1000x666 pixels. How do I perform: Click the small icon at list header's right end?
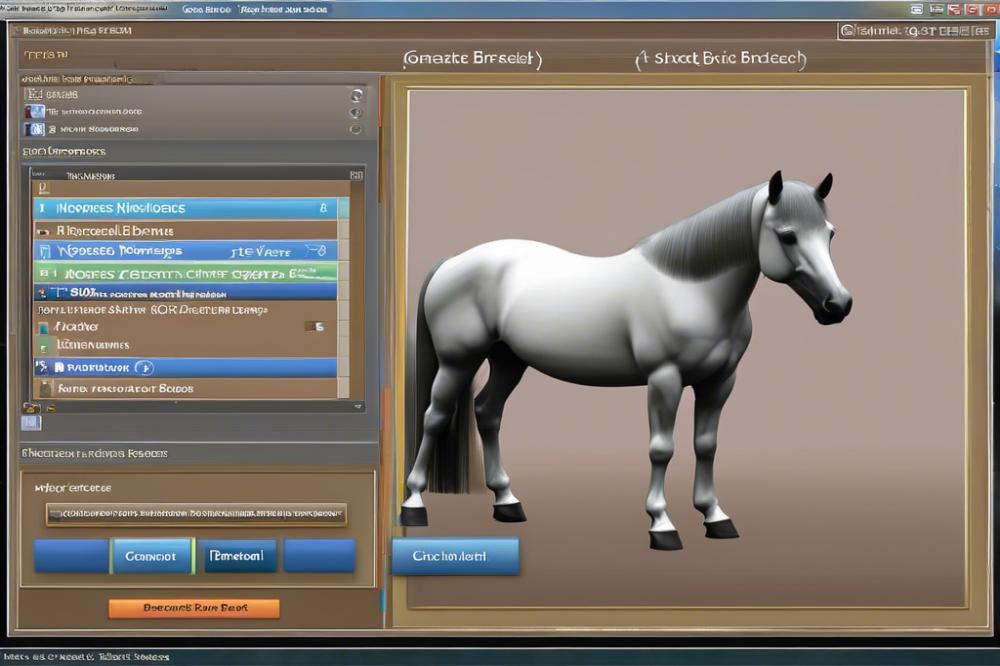[356, 175]
